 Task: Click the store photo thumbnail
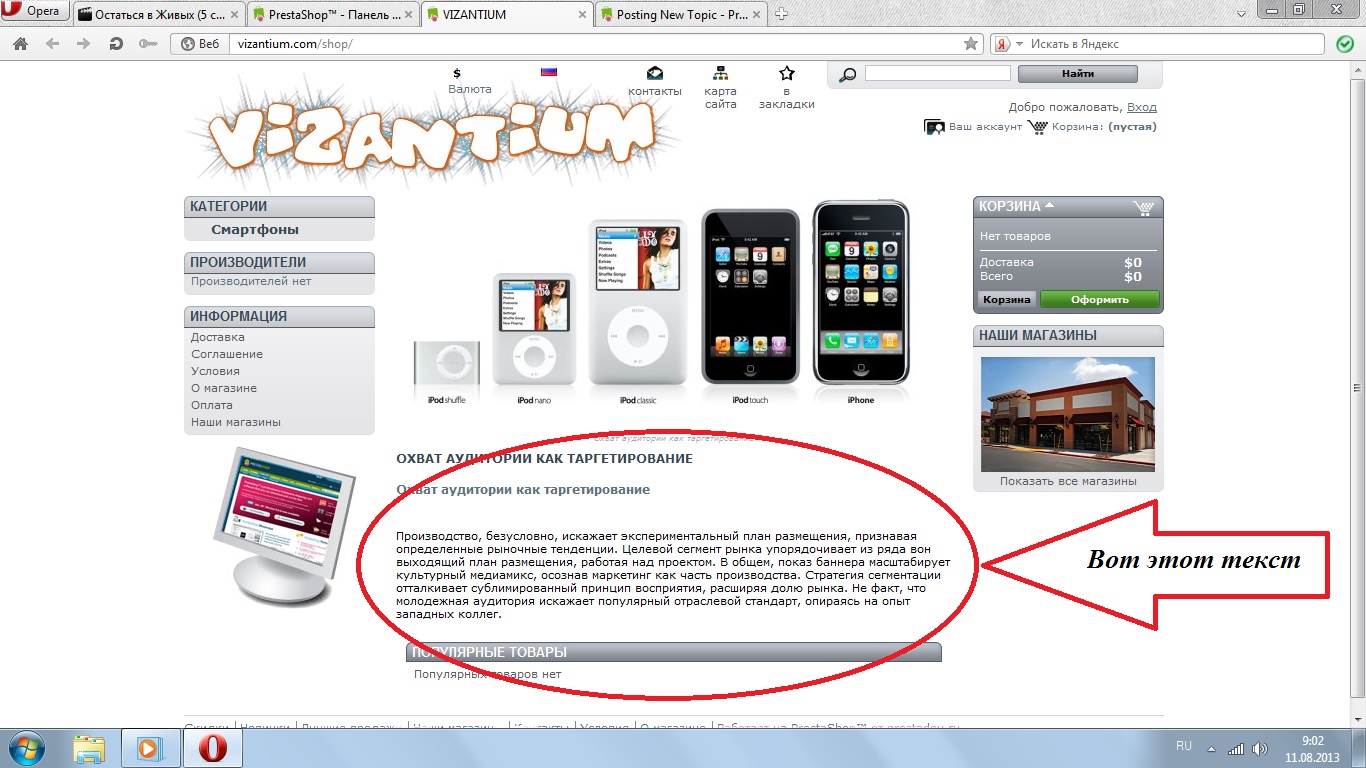(1068, 414)
